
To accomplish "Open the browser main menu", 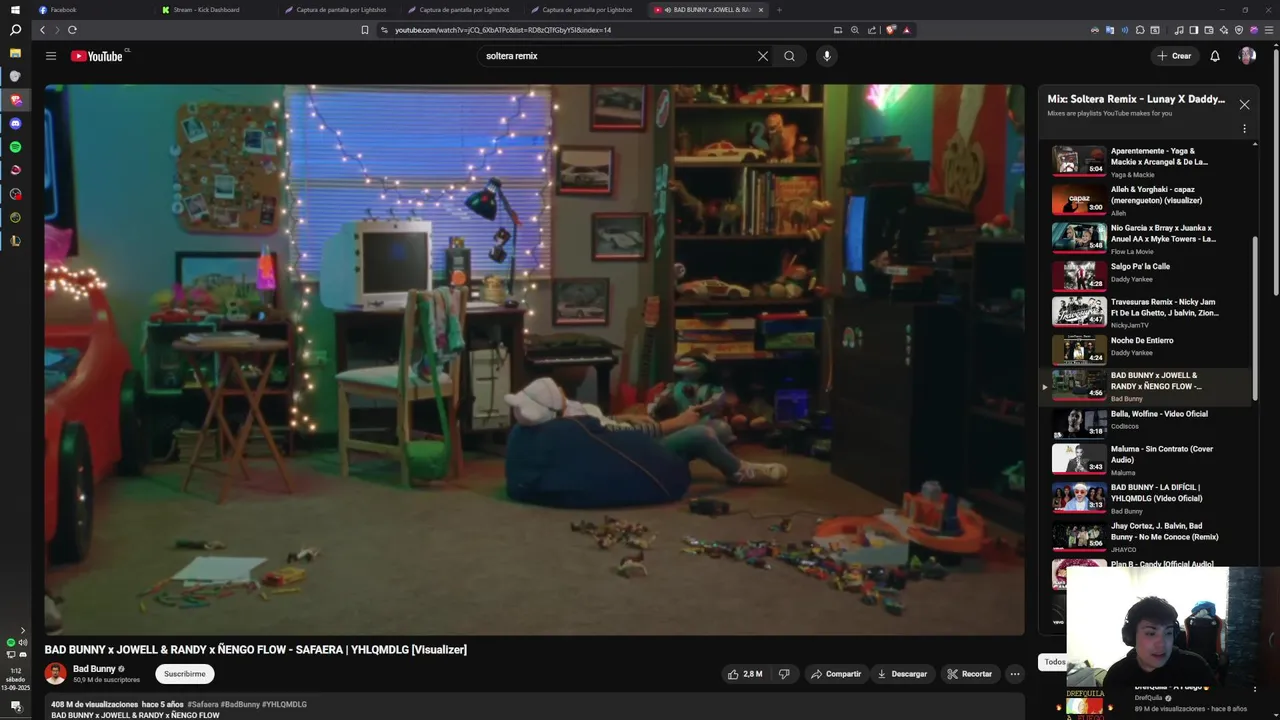I will point(1267,30).
